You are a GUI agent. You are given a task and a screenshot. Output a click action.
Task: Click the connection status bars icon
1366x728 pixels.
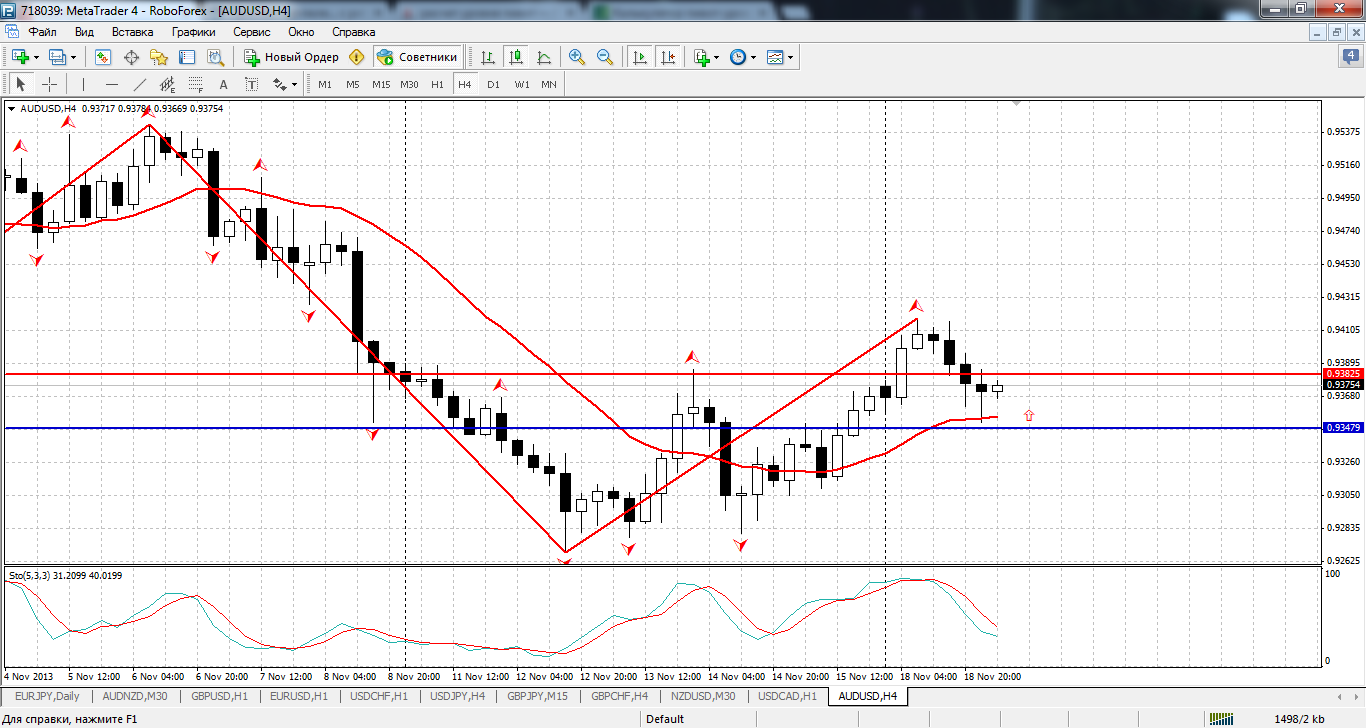click(x=1223, y=719)
